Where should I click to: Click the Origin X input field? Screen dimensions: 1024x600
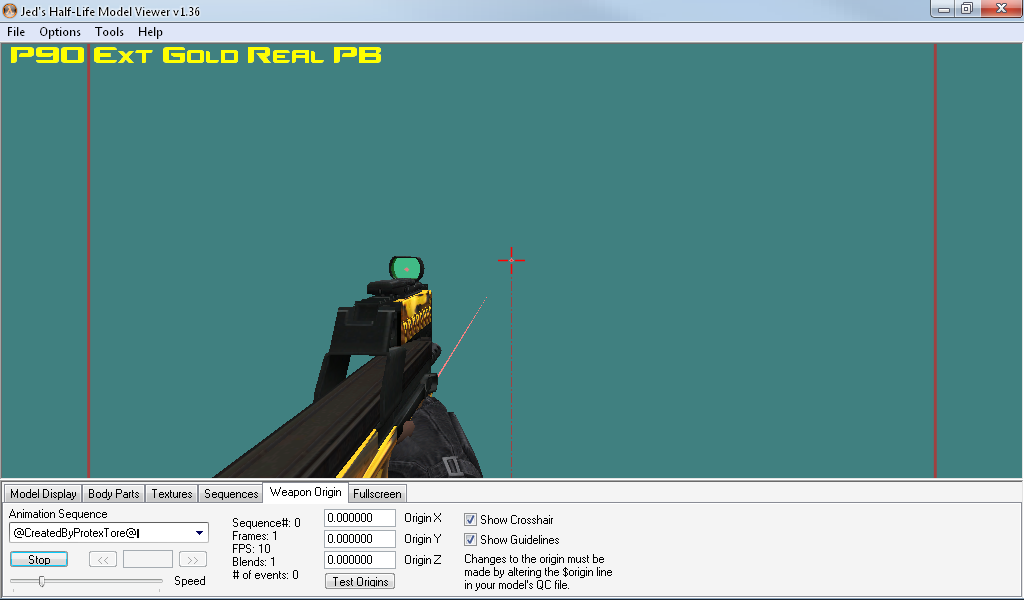tap(360, 518)
